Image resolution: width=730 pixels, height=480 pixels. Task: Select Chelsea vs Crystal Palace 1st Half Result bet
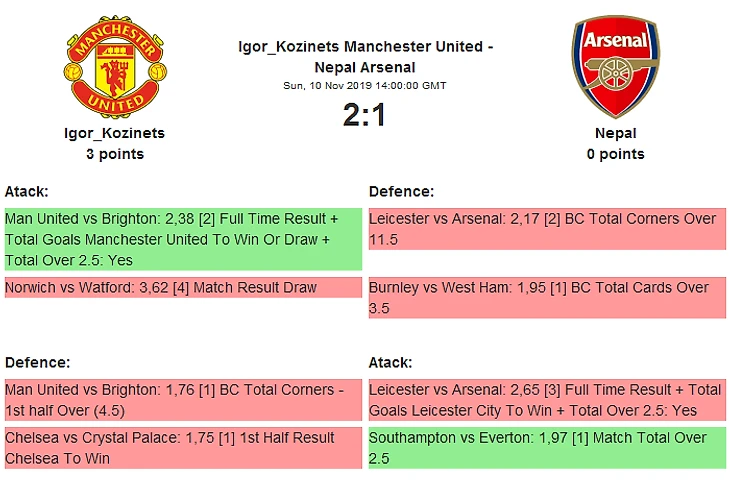point(181,448)
